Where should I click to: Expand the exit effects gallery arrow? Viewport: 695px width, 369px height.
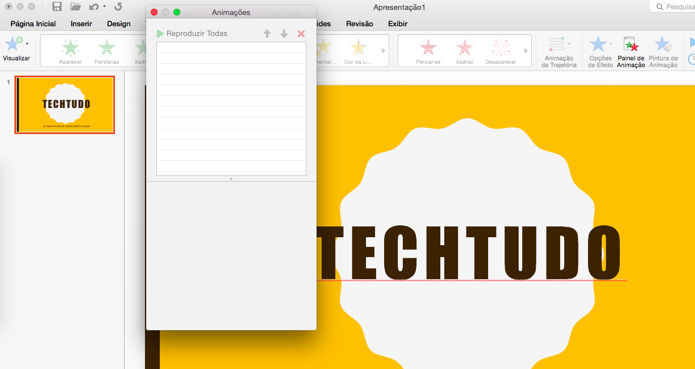(x=526, y=50)
